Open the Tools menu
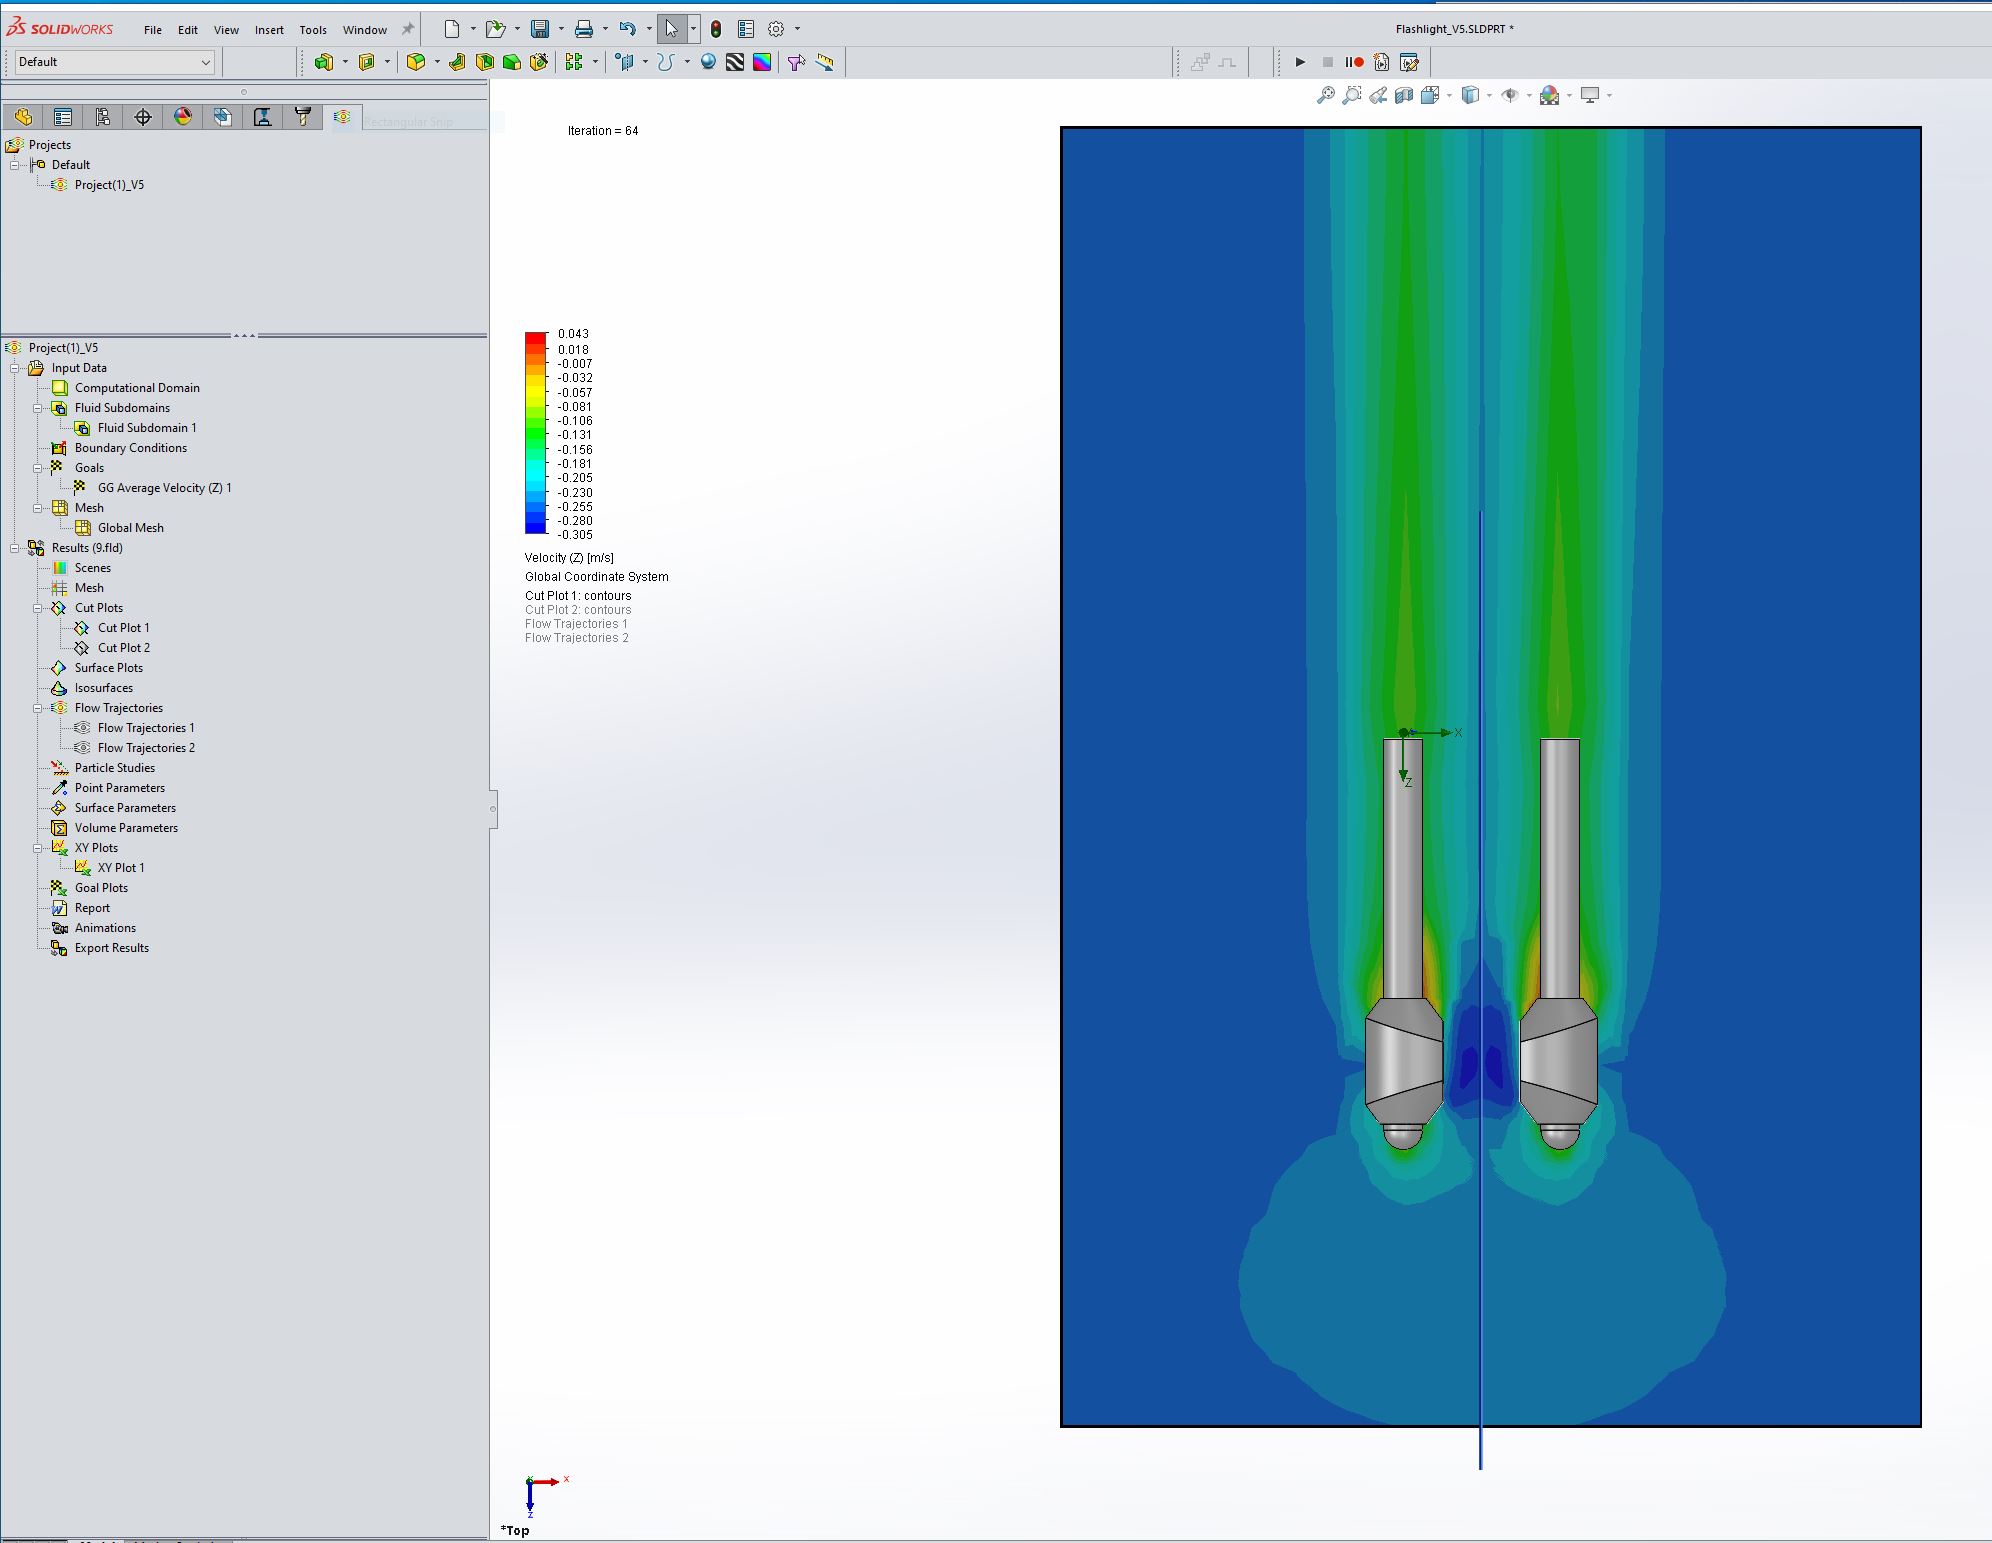1992x1543 pixels. click(x=313, y=30)
